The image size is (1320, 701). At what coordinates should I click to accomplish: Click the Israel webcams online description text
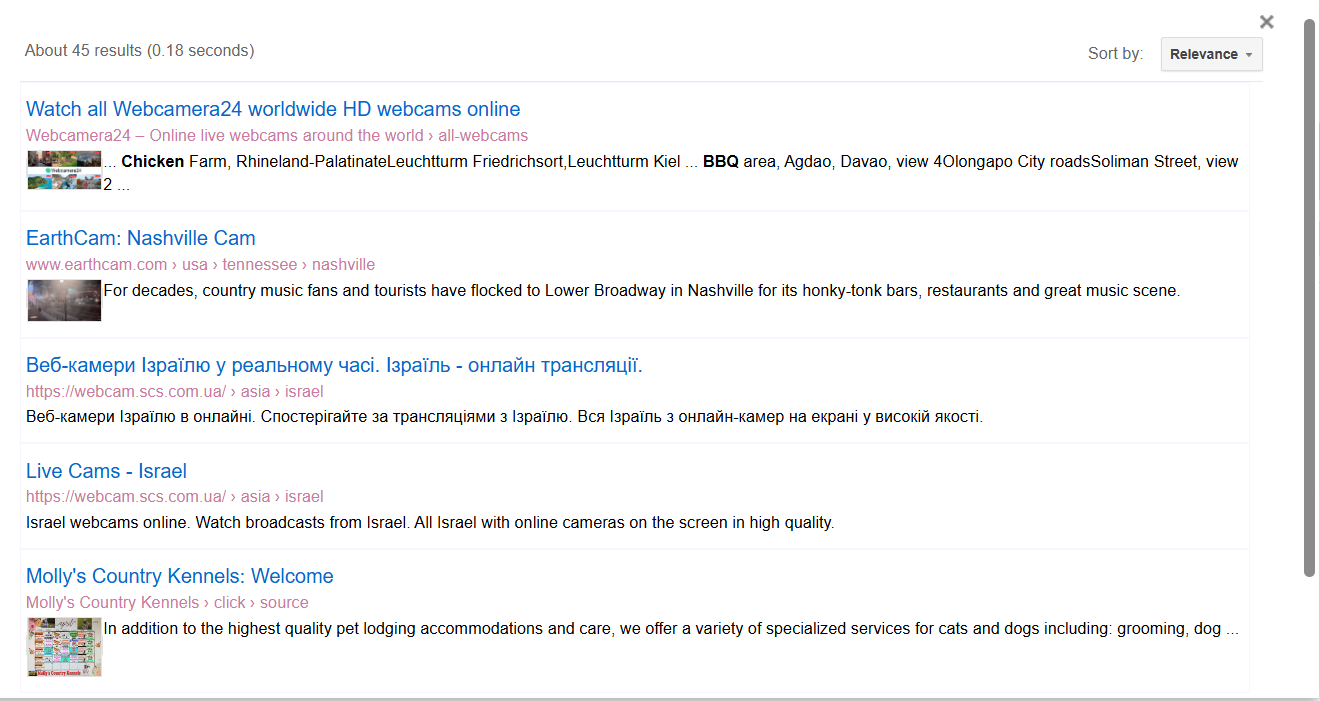pyautogui.click(x=430, y=523)
